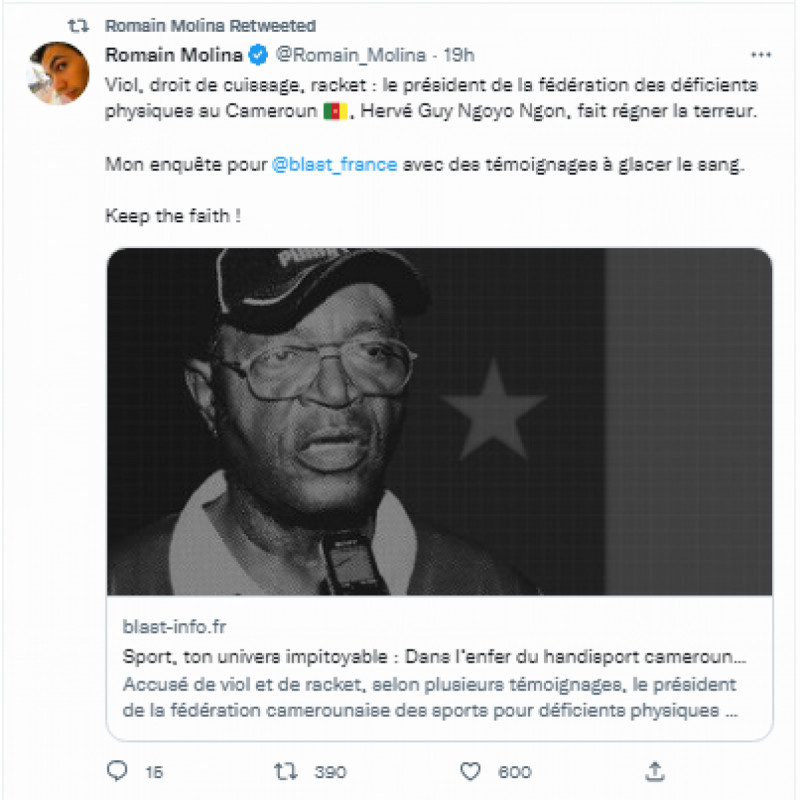This screenshot has width=800, height=800.
Task: Click the Romain Molina display name
Action: pos(173,55)
